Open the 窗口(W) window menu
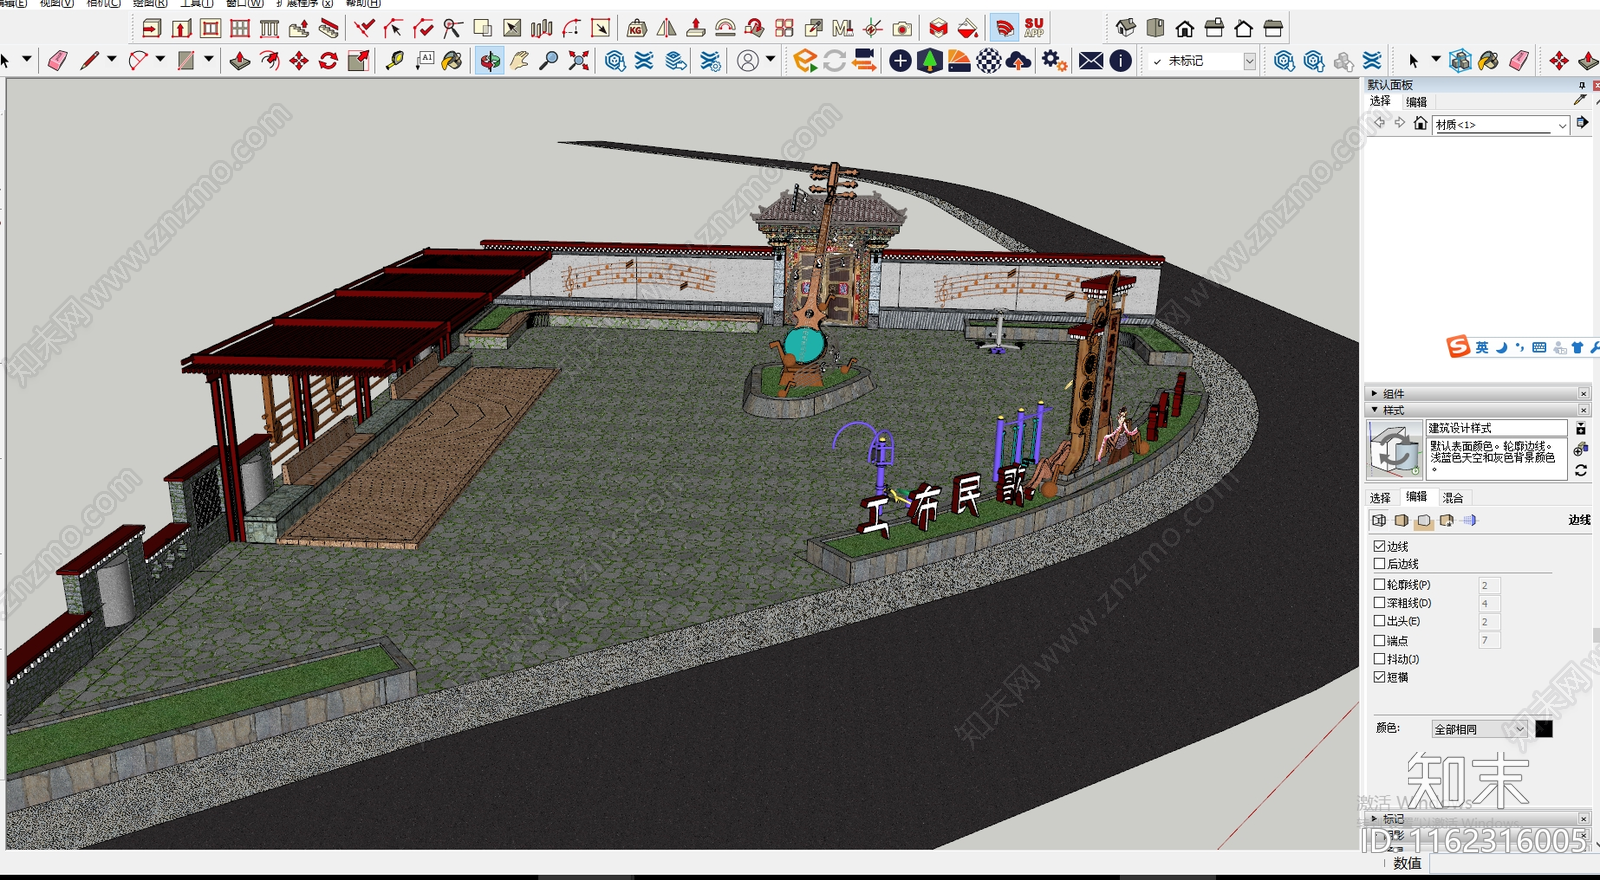 [244, 3]
